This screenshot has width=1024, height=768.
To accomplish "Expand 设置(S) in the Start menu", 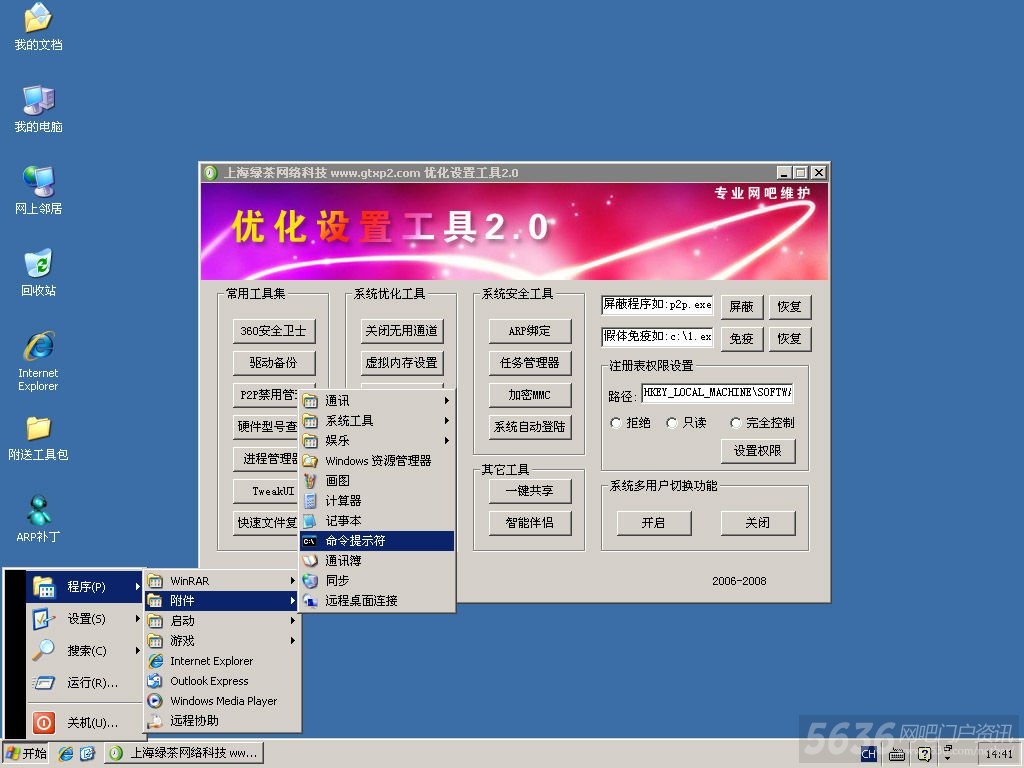I will (84, 618).
